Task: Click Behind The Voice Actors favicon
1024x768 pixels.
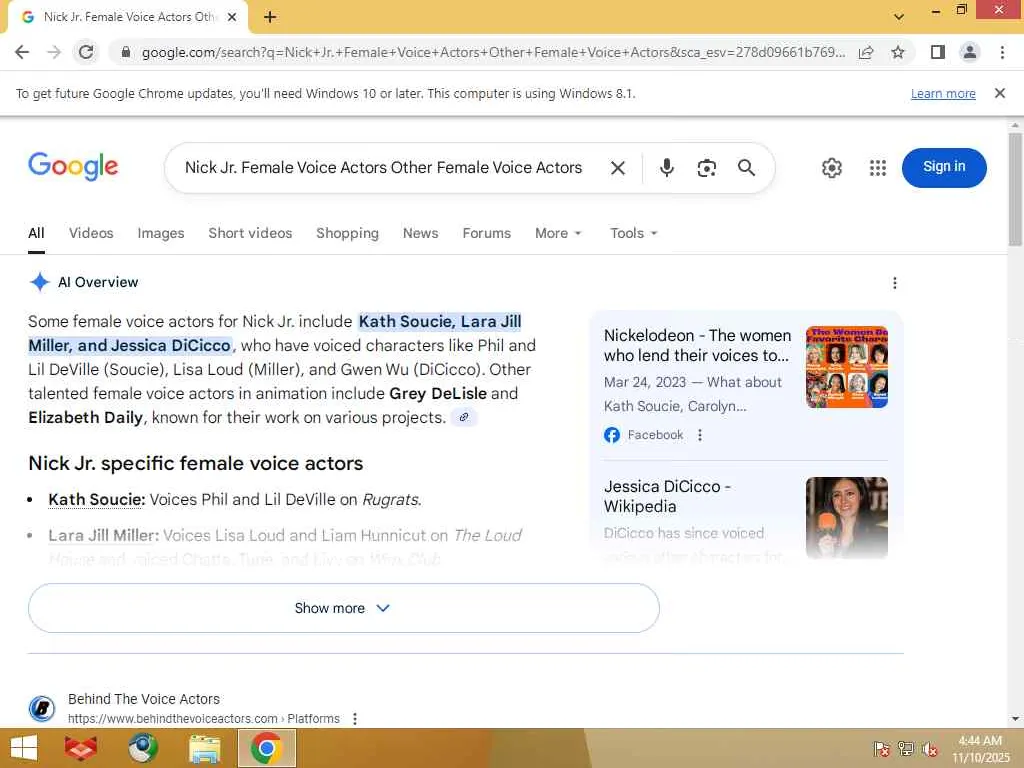Action: [42, 709]
